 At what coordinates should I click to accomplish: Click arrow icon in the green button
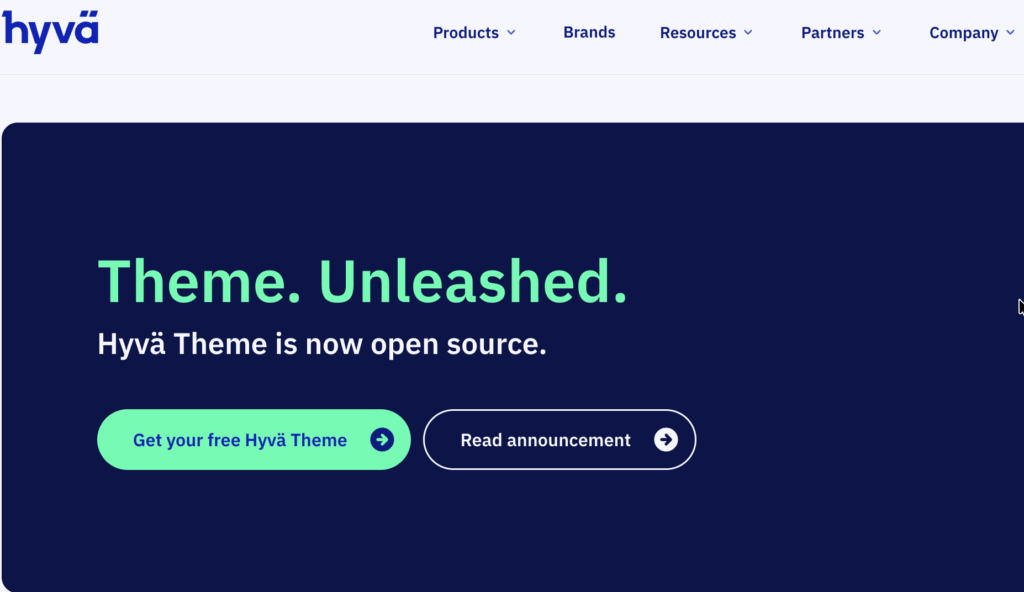382,440
